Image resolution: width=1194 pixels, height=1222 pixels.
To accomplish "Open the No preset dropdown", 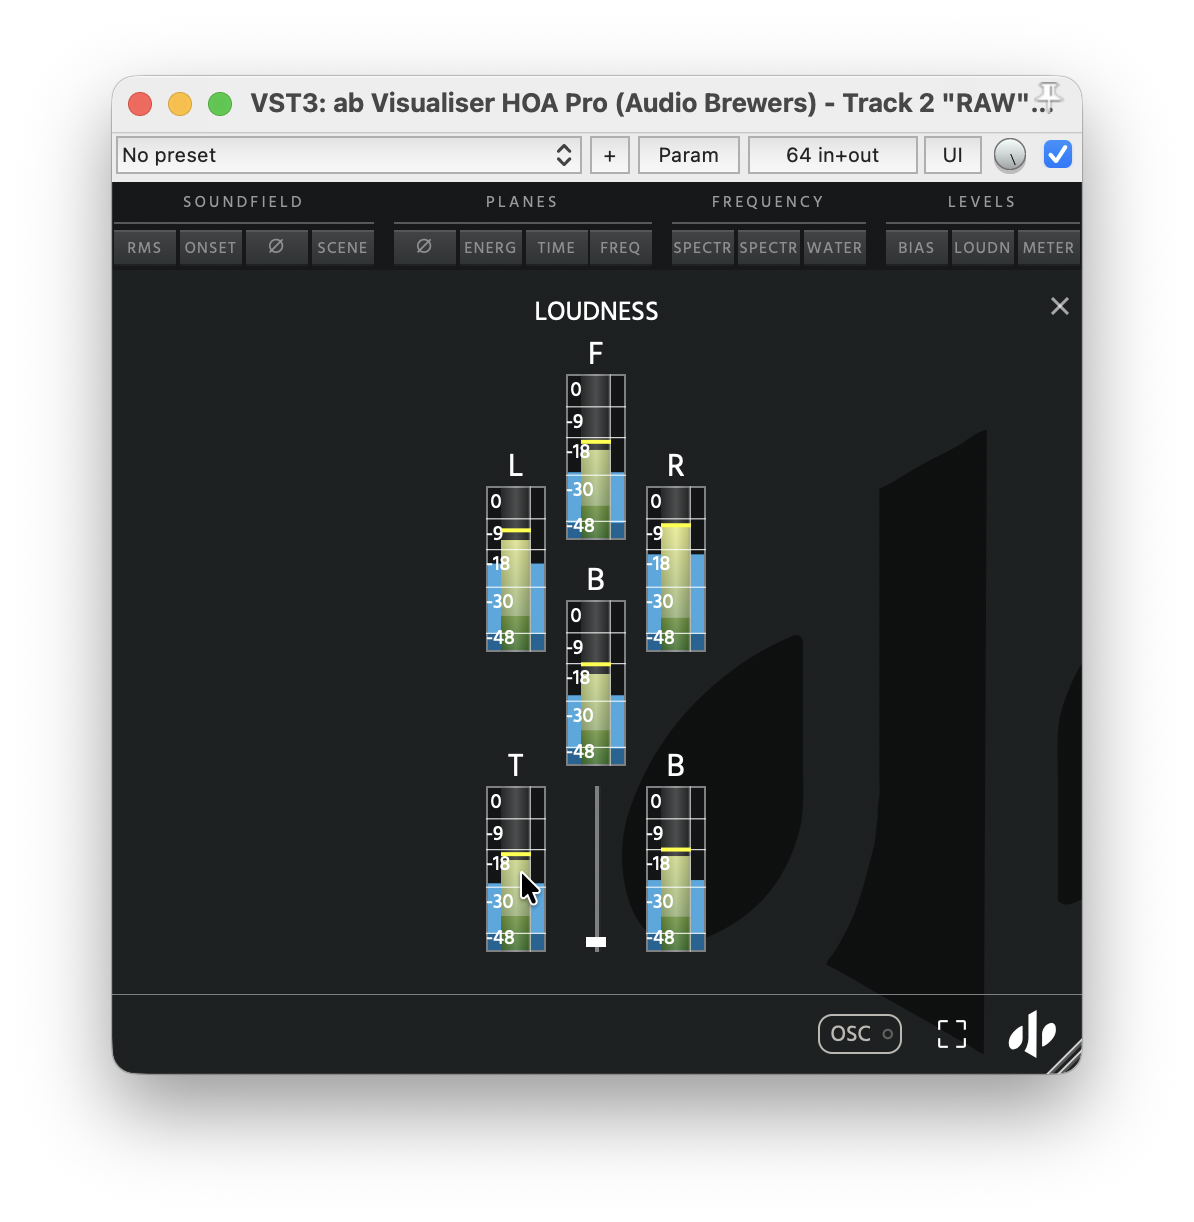I will (x=347, y=155).
